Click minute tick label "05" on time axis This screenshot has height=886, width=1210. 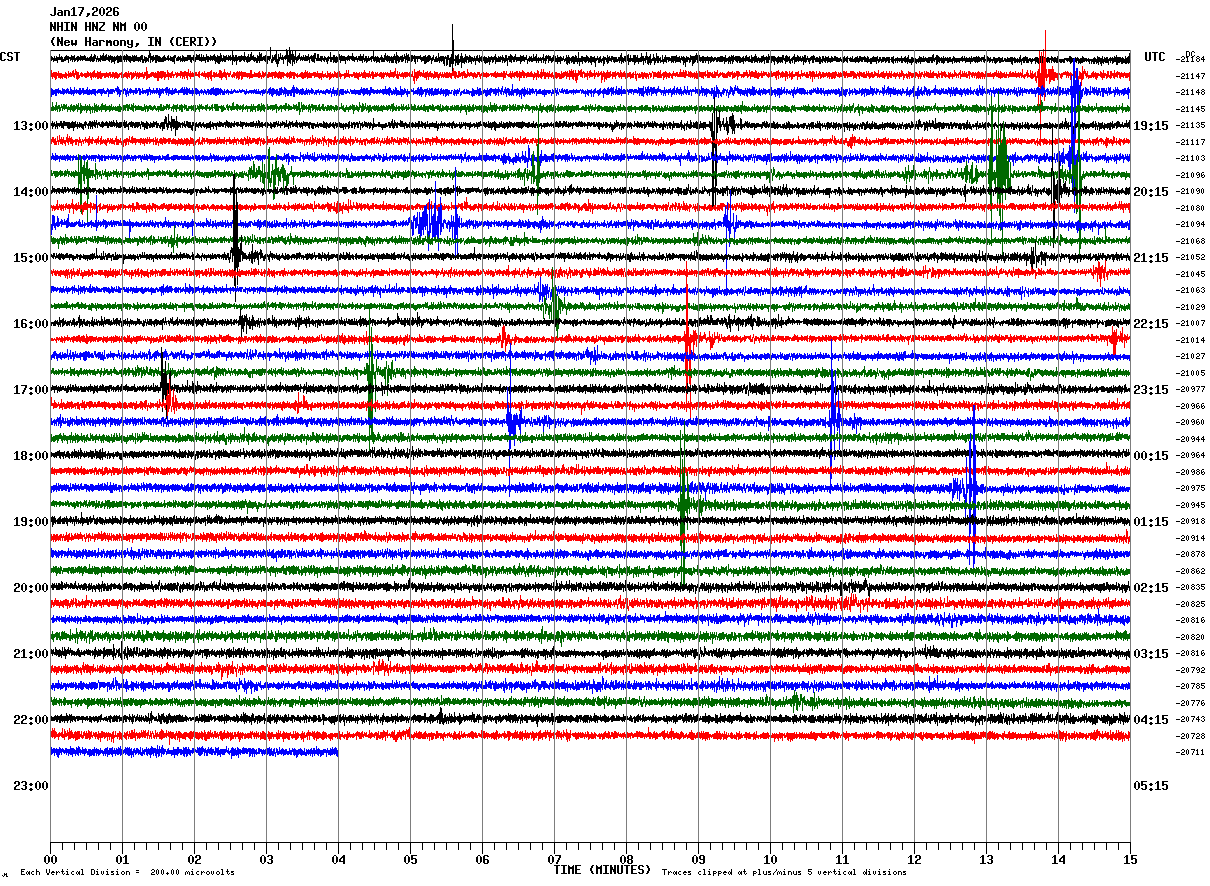coord(411,859)
